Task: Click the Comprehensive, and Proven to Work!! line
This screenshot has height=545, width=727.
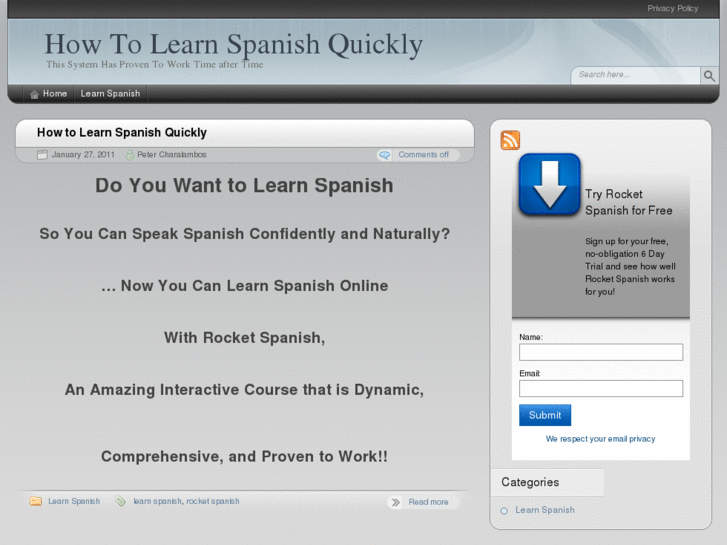Action: tap(244, 456)
